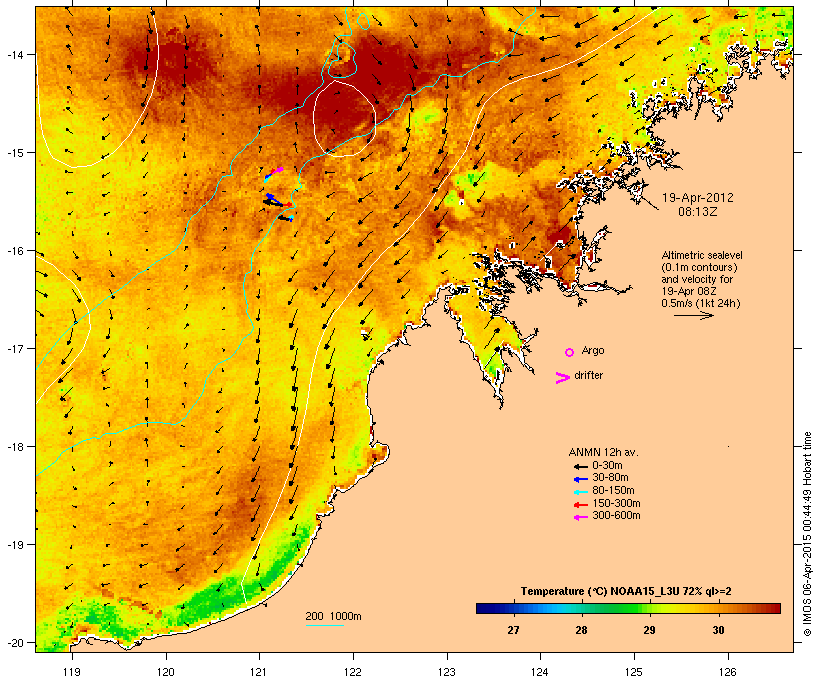Image resolution: width=820 pixels, height=680 pixels.
Task: Click the longitude axis label 125
Action: (634, 672)
